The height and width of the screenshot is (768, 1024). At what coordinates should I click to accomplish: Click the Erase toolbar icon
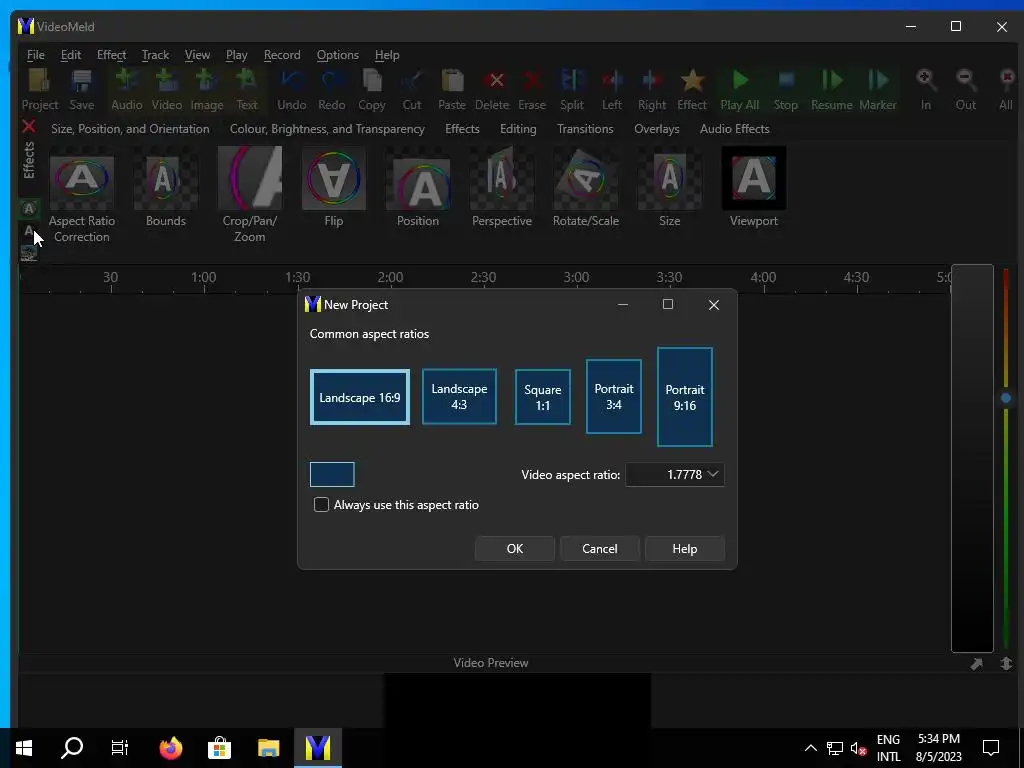pos(532,89)
